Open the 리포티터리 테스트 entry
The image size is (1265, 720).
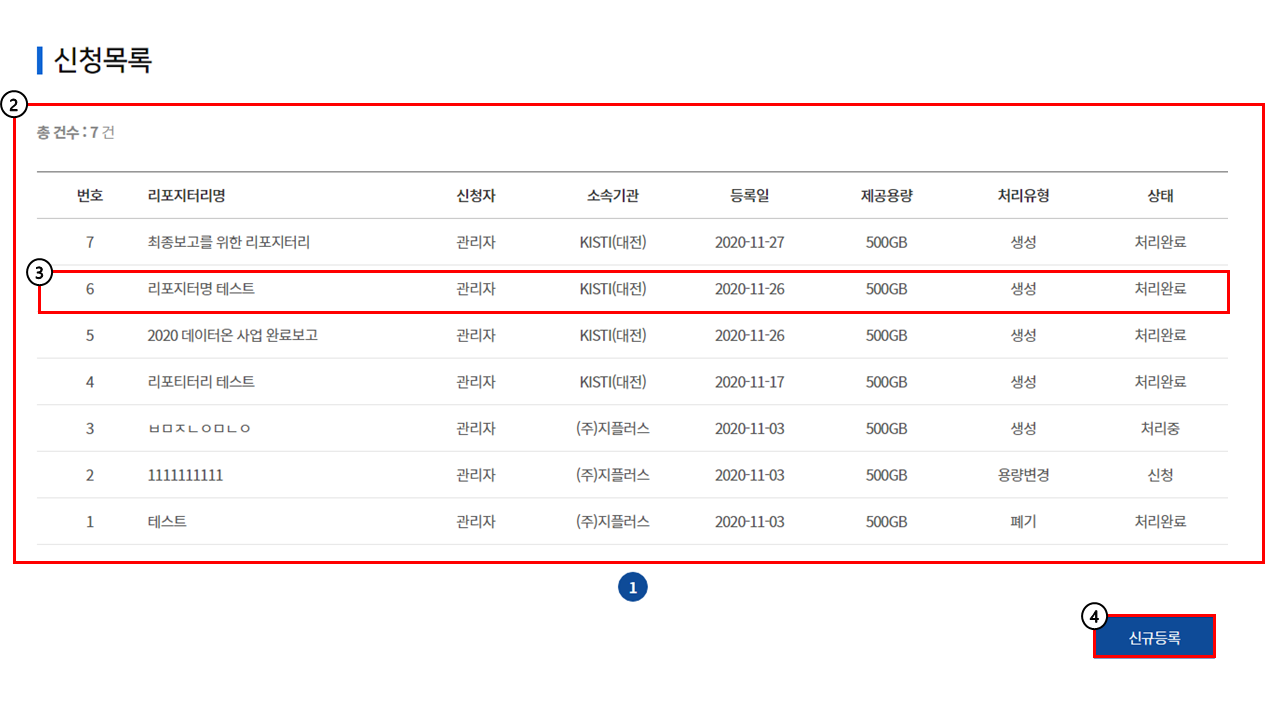[x=200, y=382]
